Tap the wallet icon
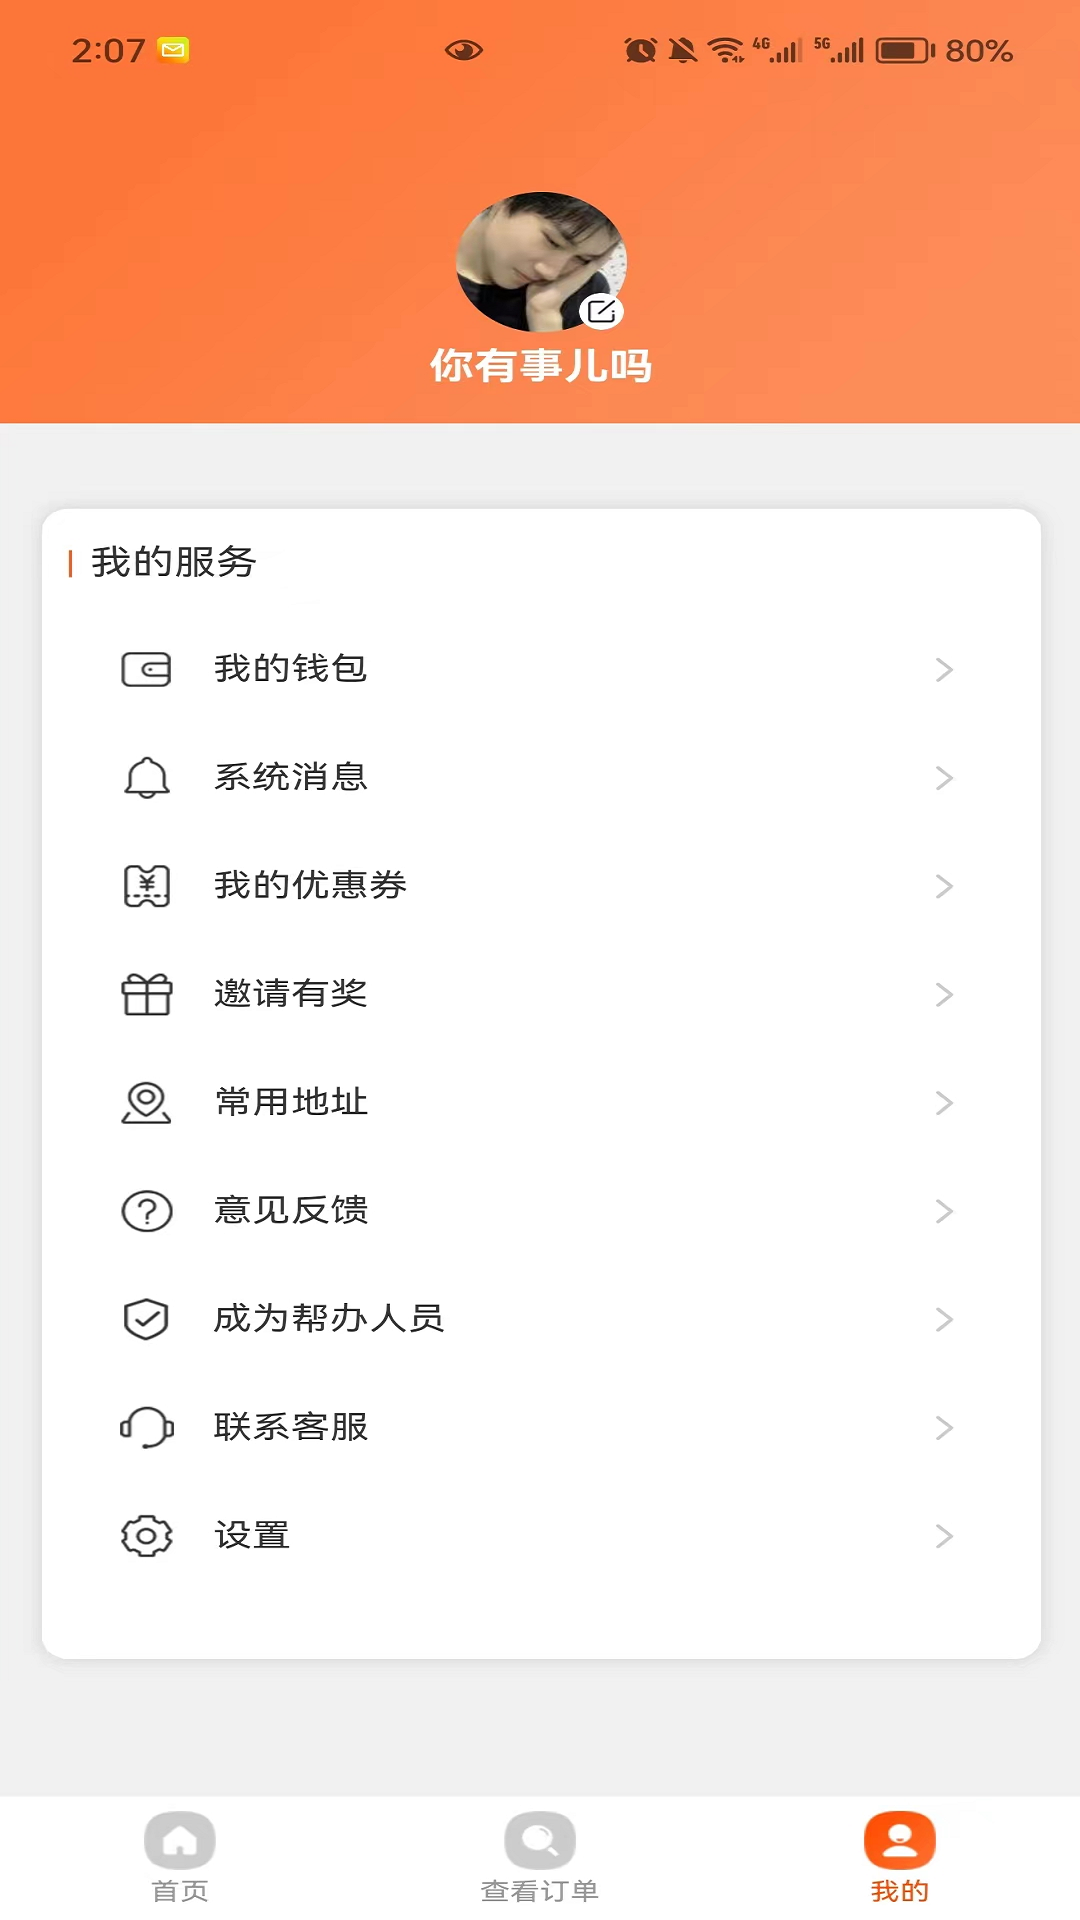The image size is (1080, 1920). (146, 669)
